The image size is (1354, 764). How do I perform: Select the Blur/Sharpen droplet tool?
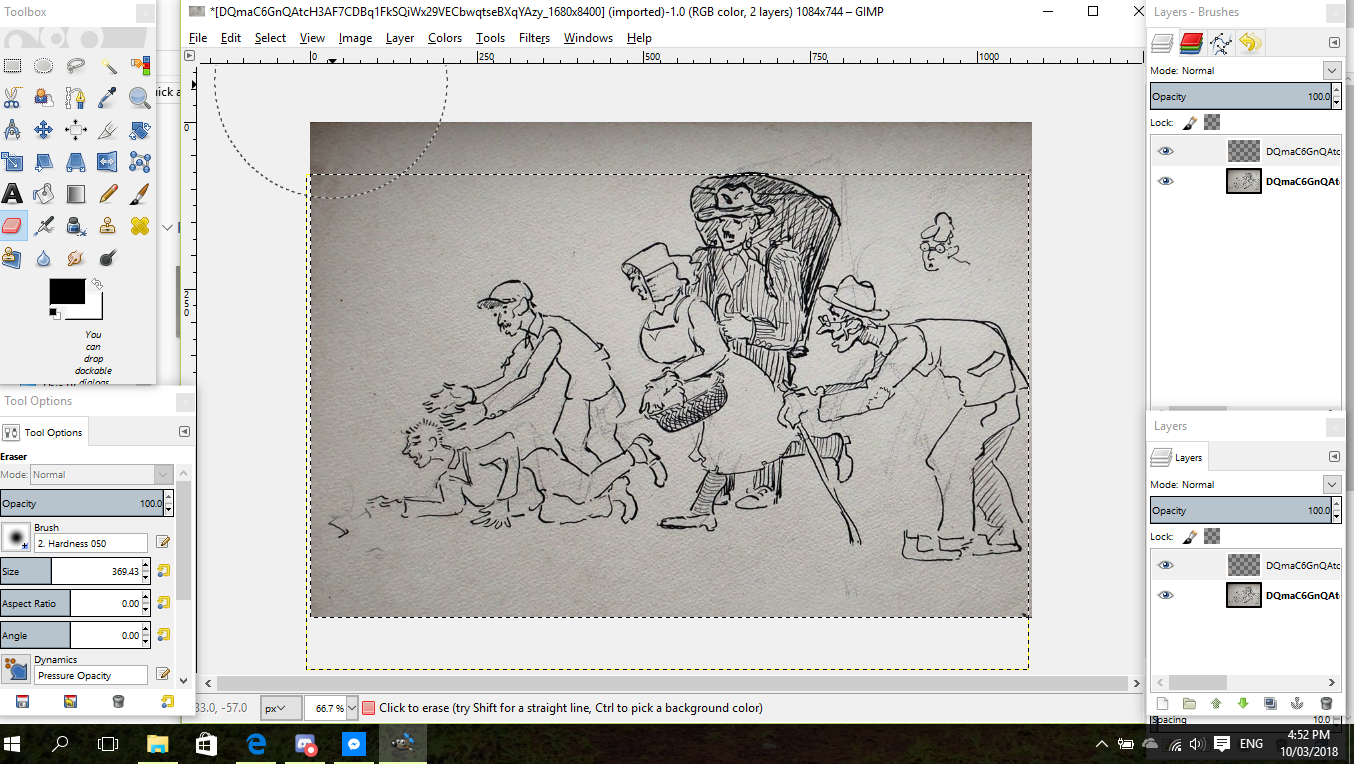pyautogui.click(x=44, y=258)
